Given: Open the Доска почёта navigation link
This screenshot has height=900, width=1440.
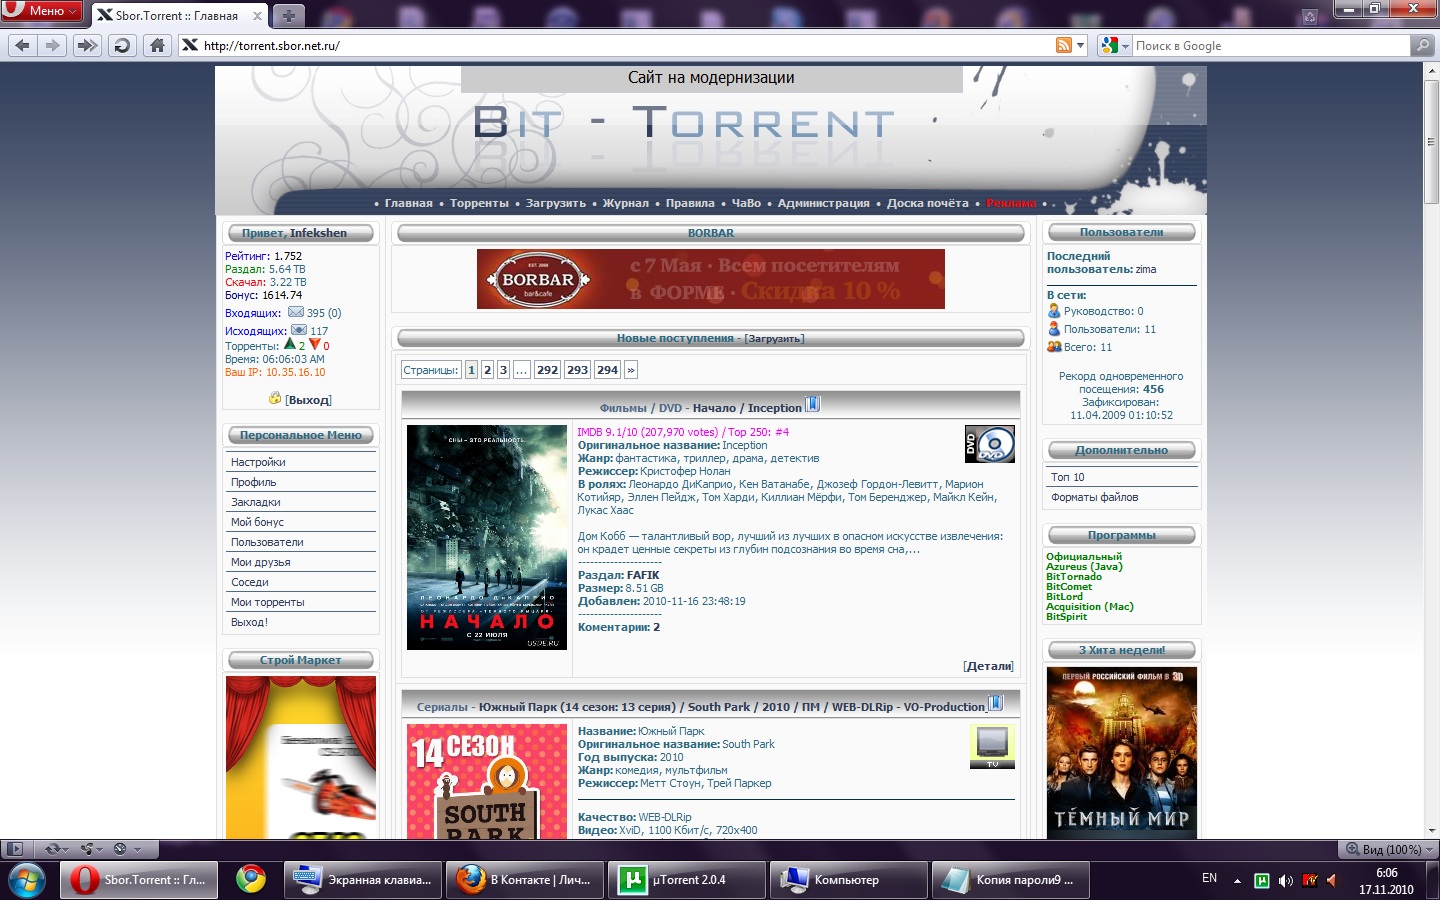Looking at the screenshot, I should pos(928,203).
